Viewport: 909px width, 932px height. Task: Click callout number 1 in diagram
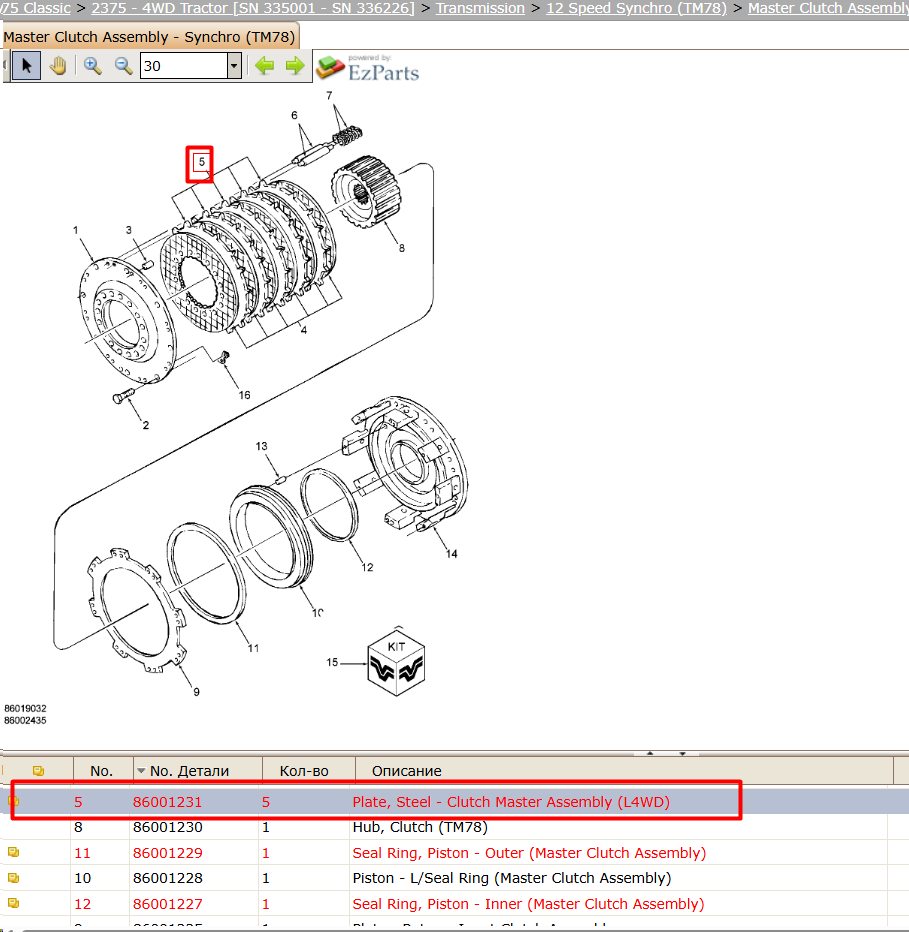click(76, 230)
